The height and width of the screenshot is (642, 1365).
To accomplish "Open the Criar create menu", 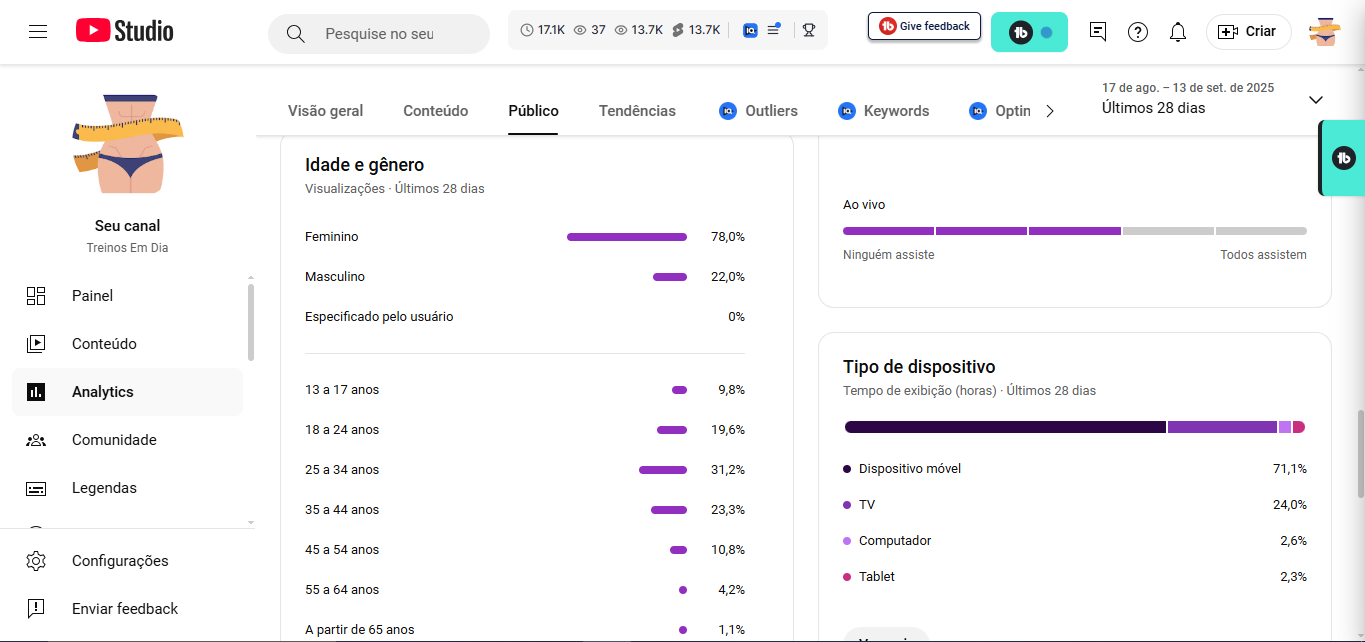I will (x=1248, y=32).
